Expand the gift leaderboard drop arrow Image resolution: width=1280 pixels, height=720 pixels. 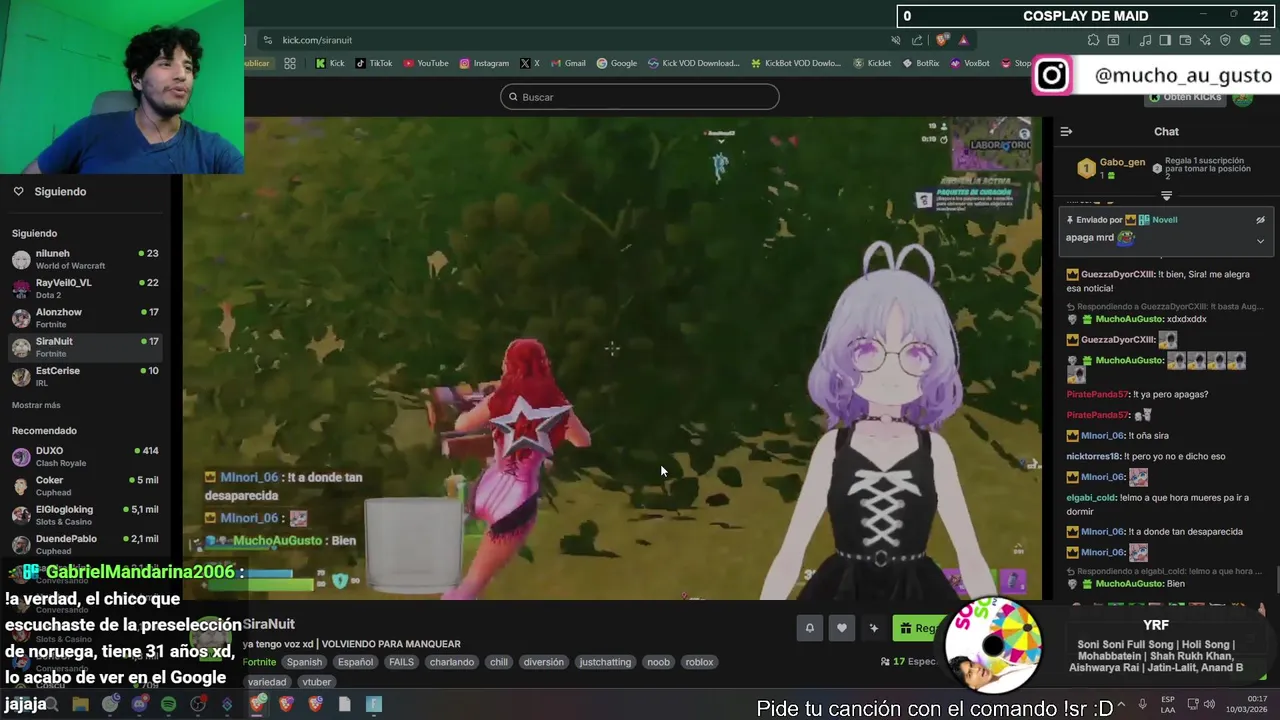click(1166, 196)
